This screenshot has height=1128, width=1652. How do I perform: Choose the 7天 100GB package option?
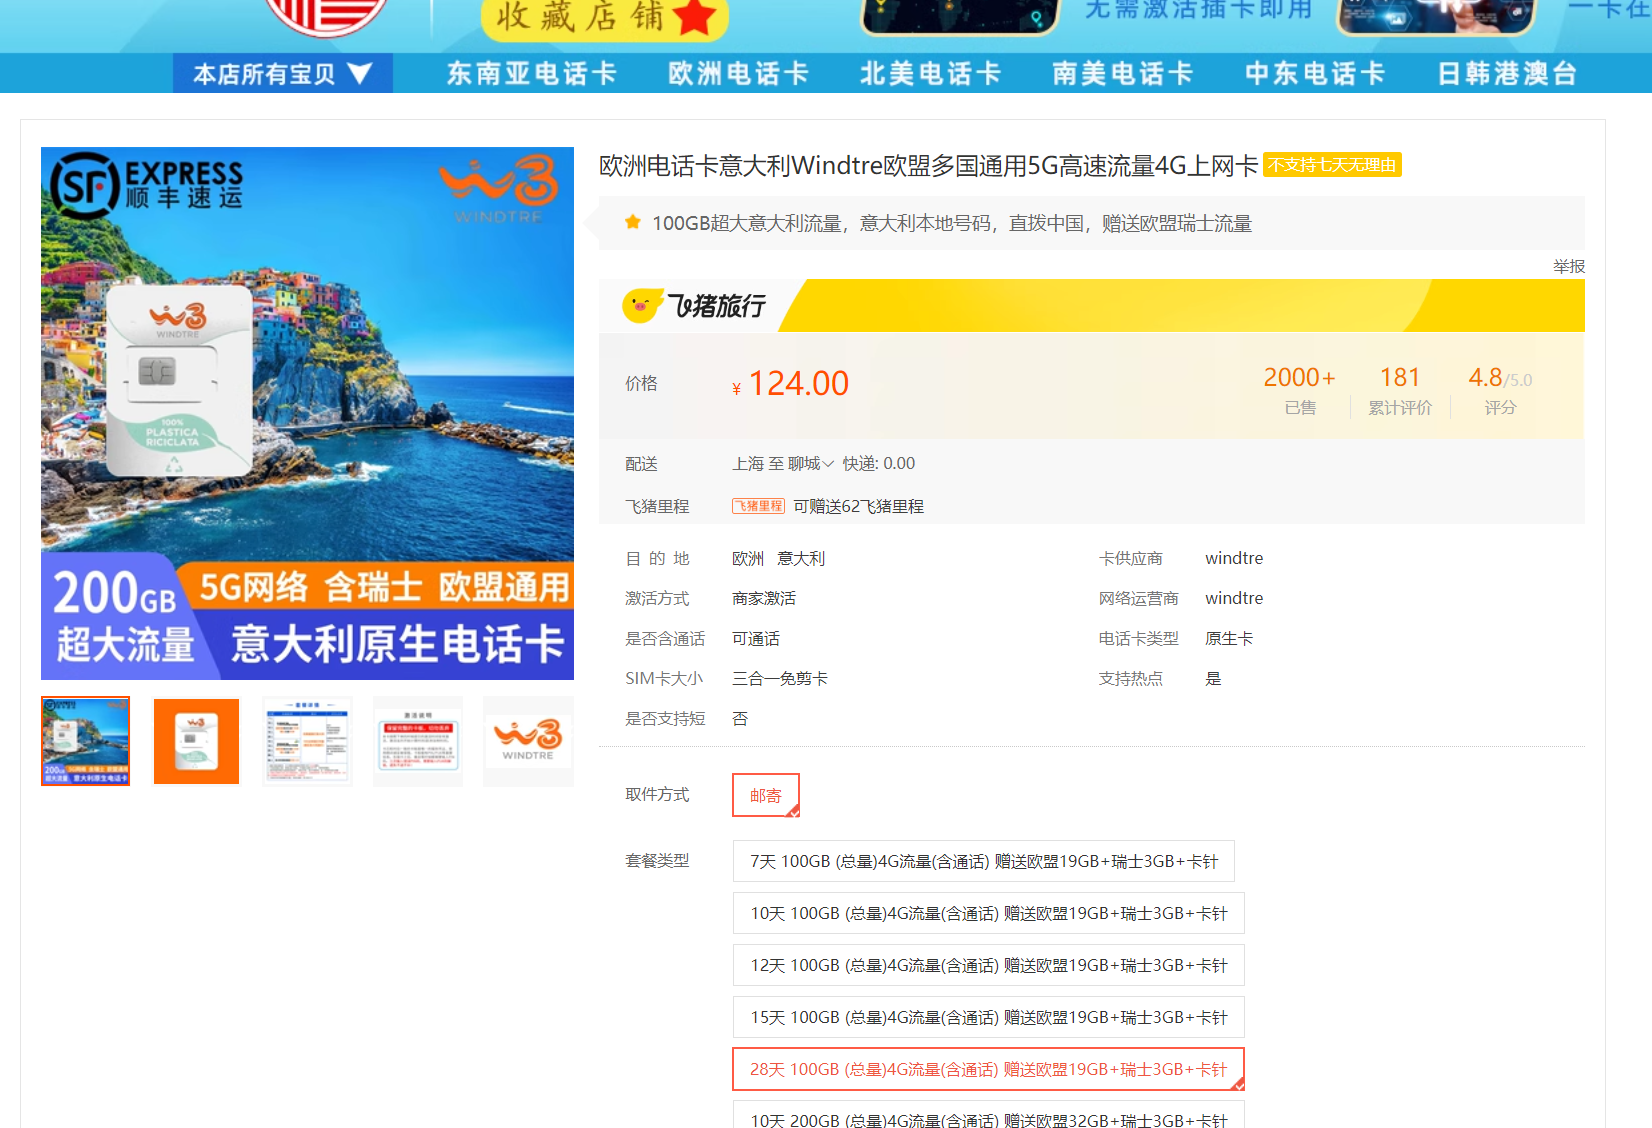point(984,861)
